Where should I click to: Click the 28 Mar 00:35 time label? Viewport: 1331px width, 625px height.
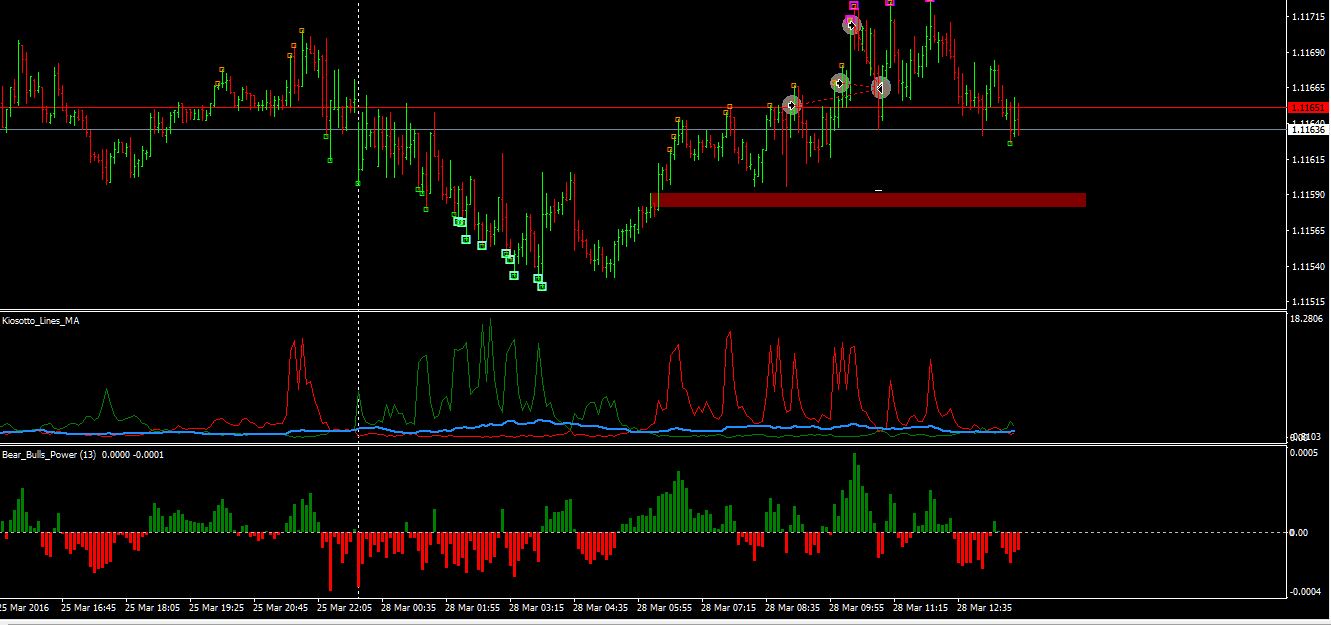coord(408,607)
